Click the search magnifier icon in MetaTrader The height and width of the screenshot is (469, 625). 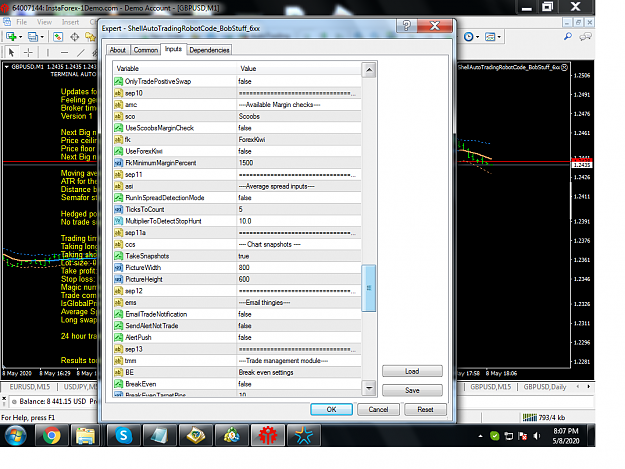click(568, 37)
